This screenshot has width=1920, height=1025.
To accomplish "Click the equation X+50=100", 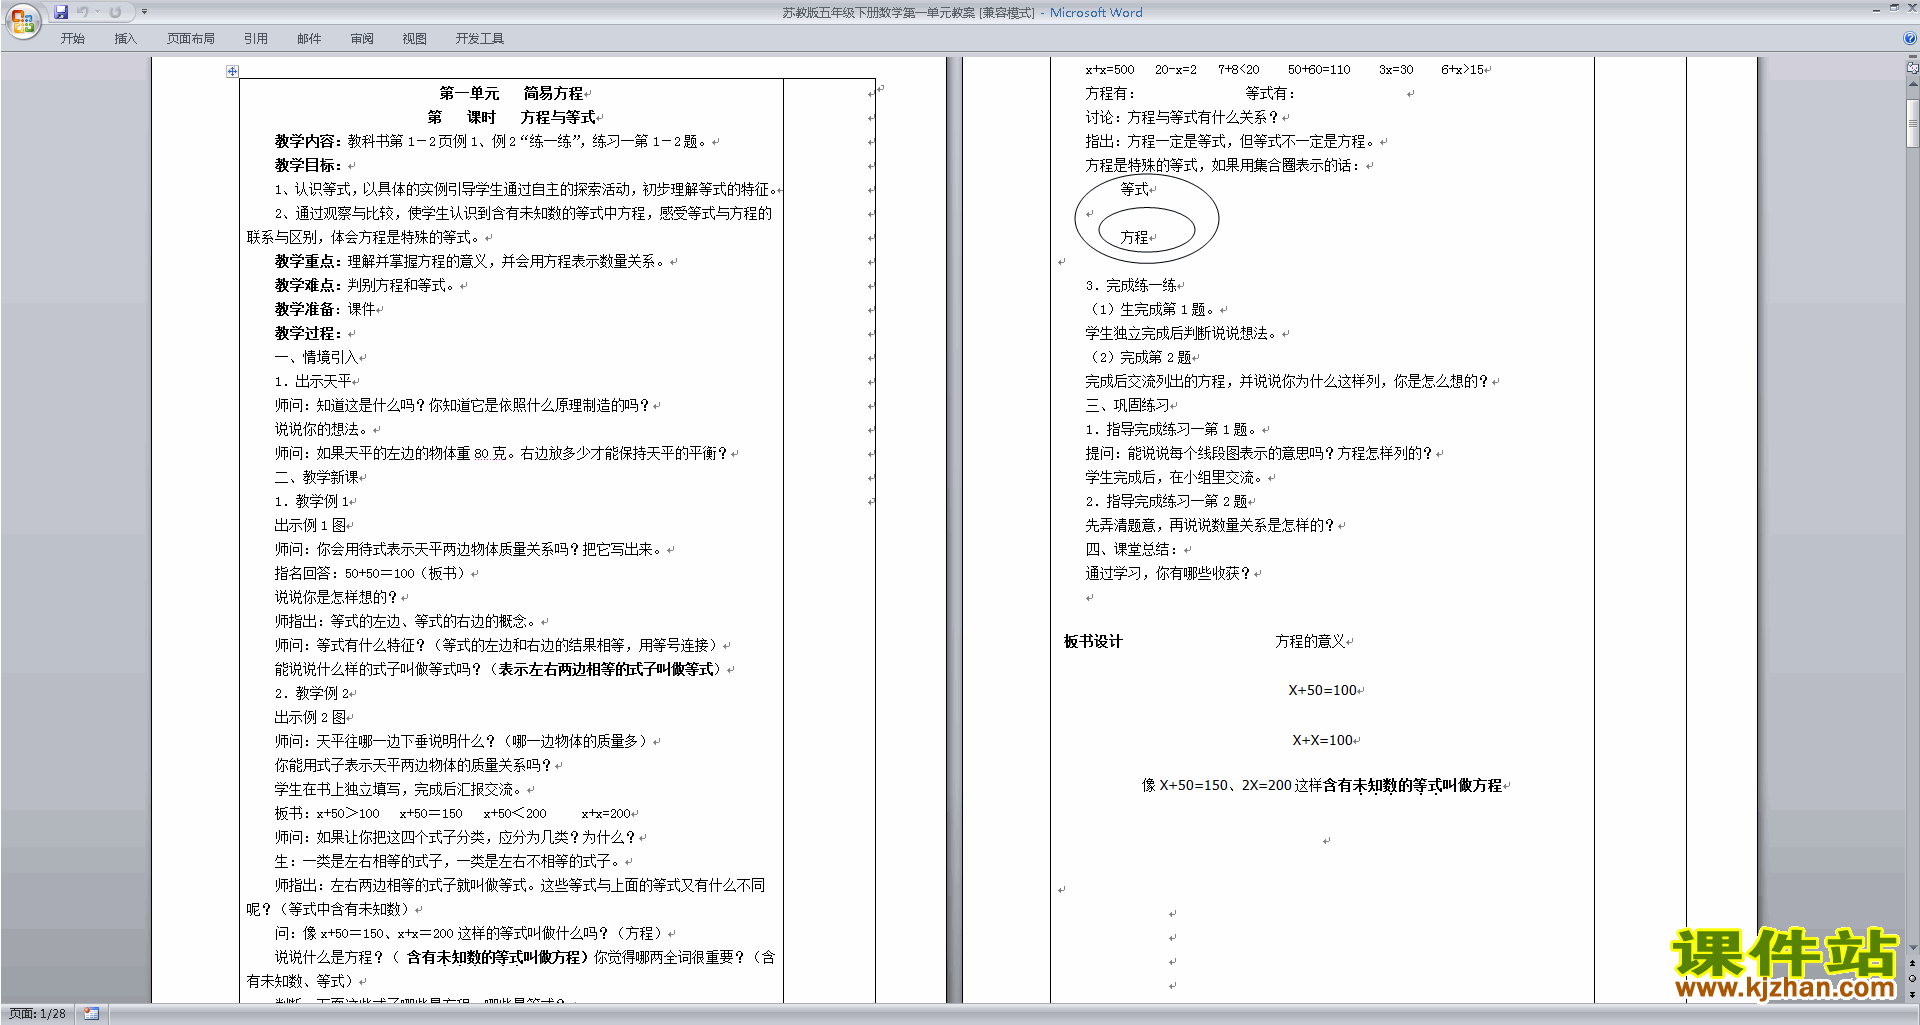I will [1322, 690].
